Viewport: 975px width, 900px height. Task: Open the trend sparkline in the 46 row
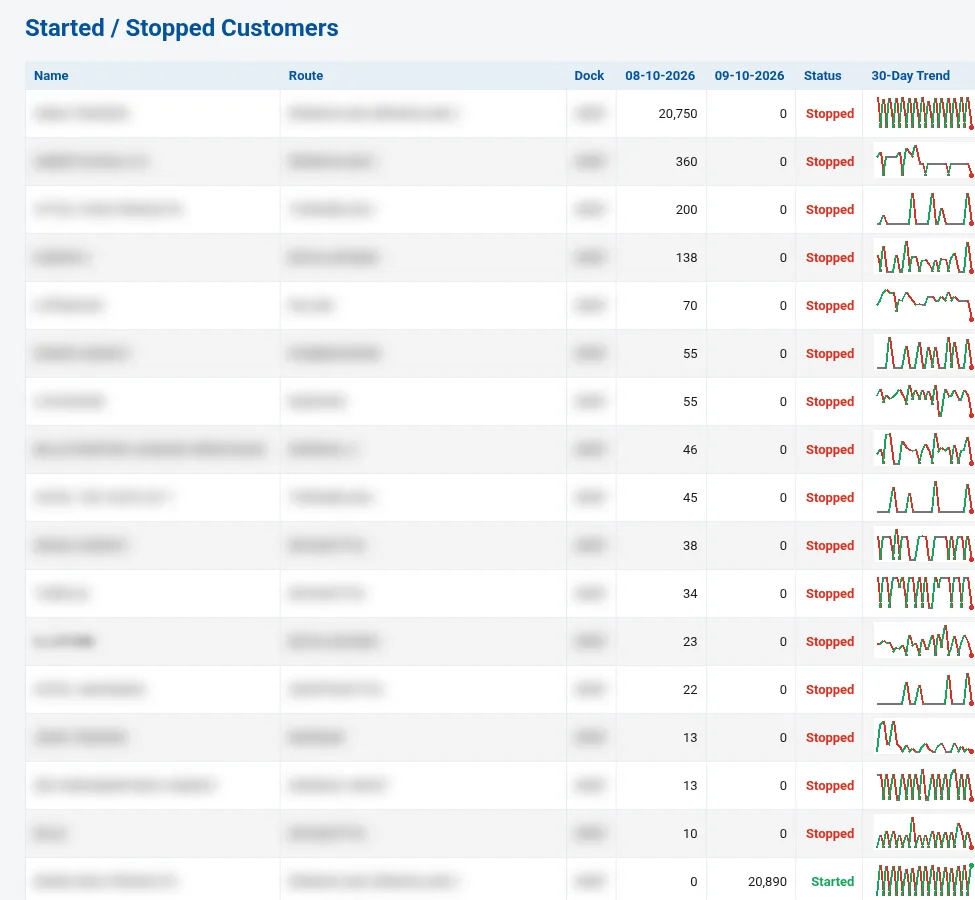tap(924, 448)
